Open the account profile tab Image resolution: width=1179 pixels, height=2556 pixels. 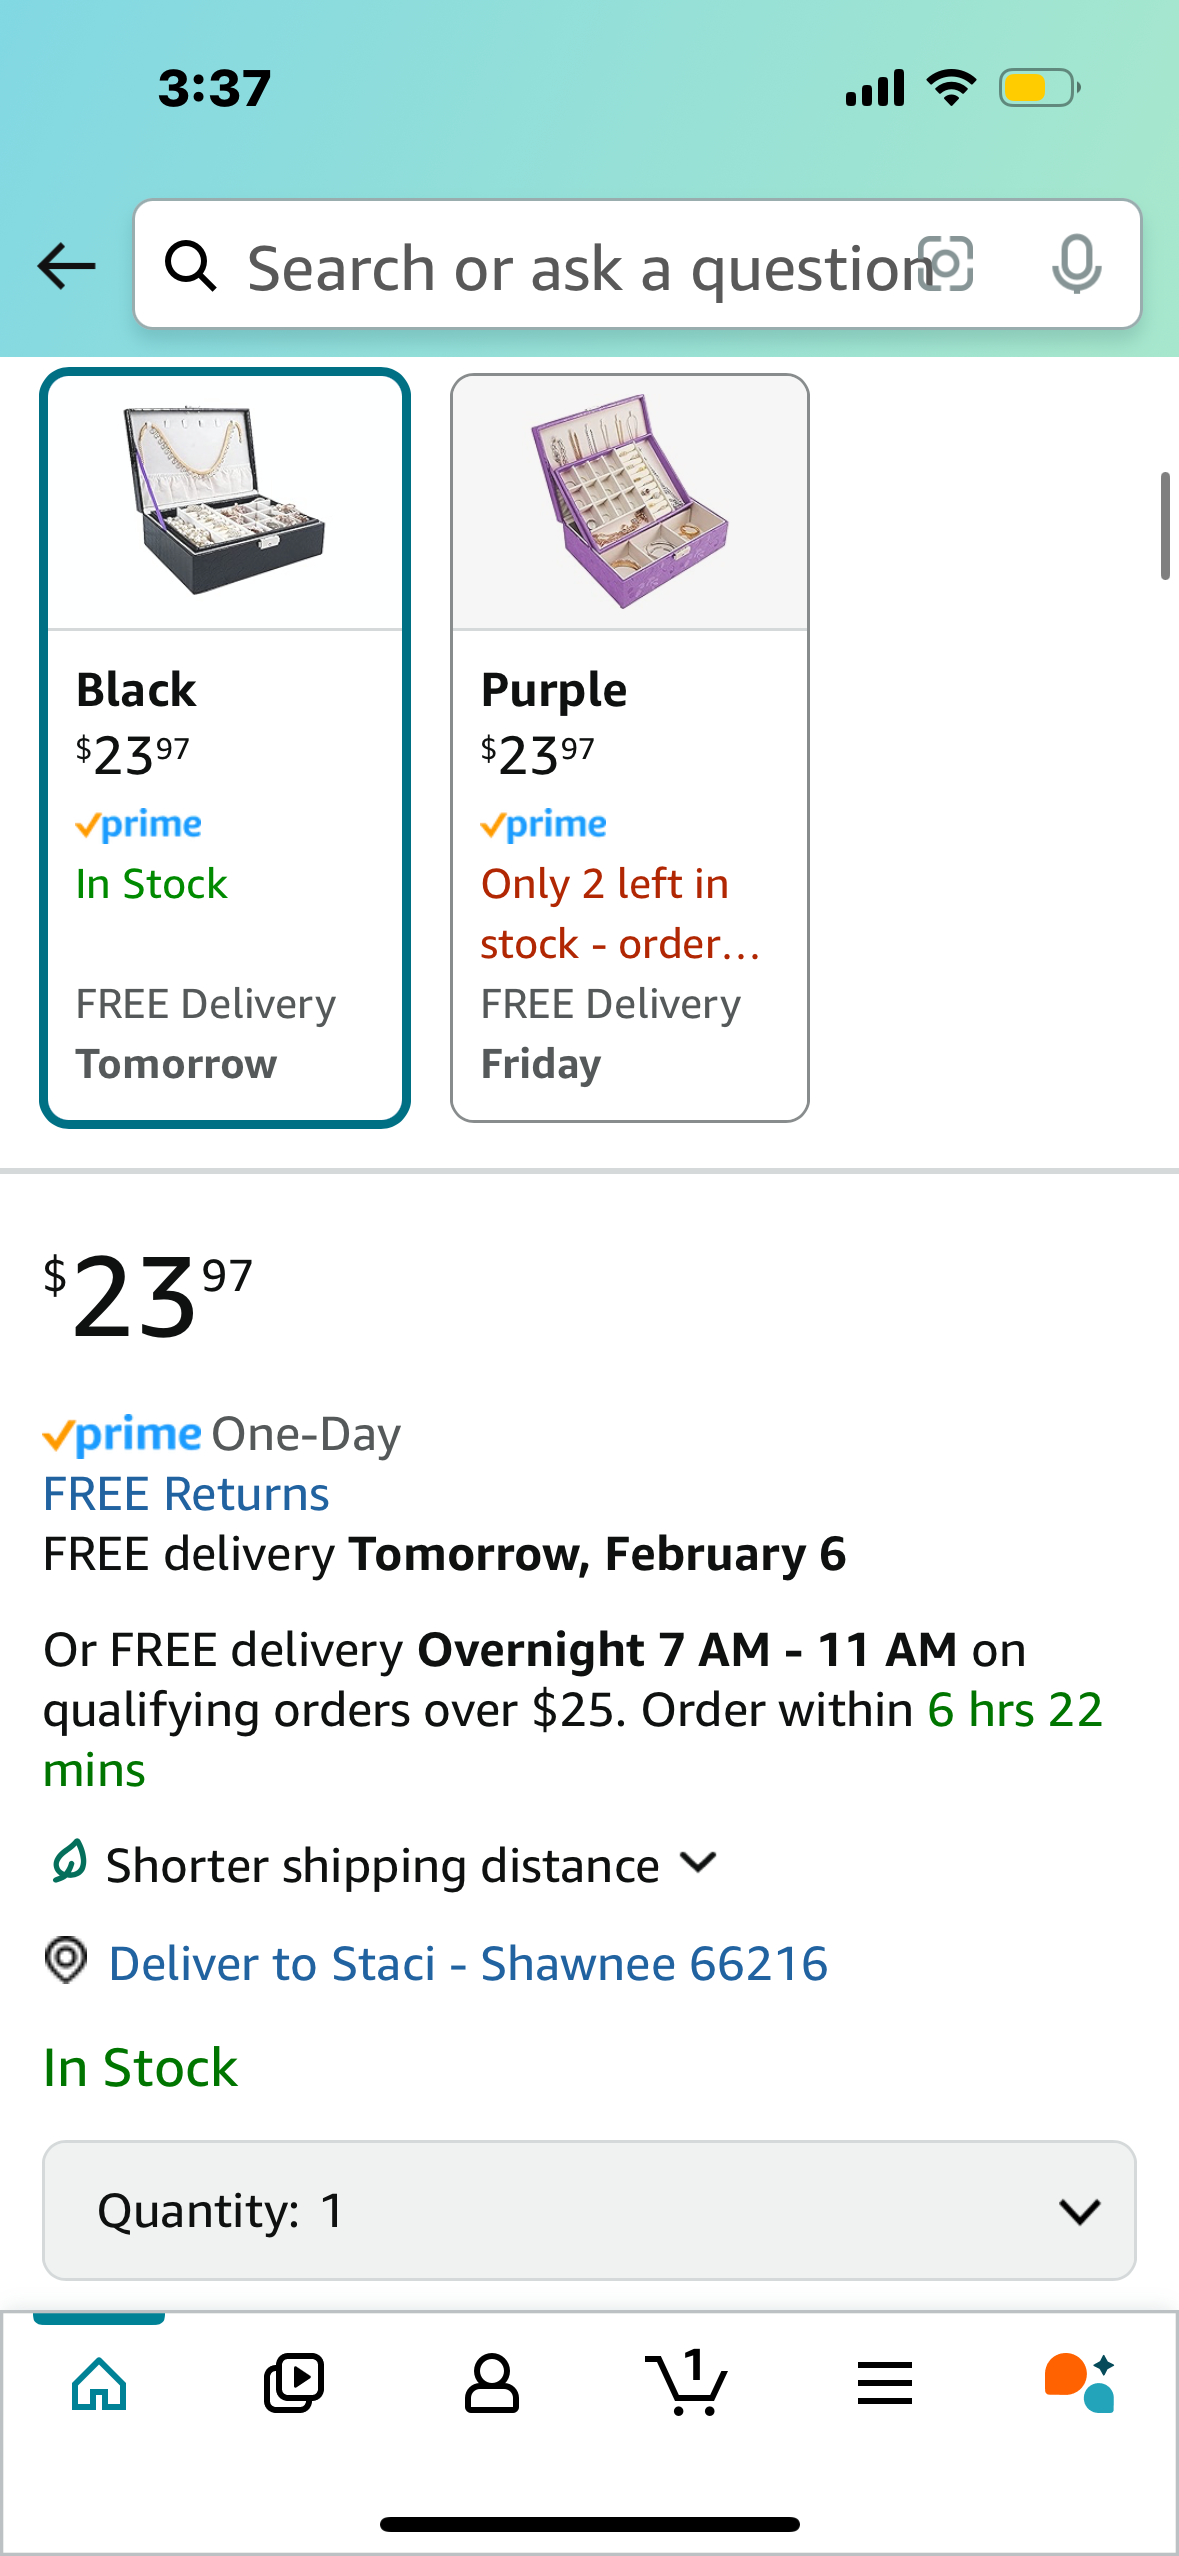[x=491, y=2383]
